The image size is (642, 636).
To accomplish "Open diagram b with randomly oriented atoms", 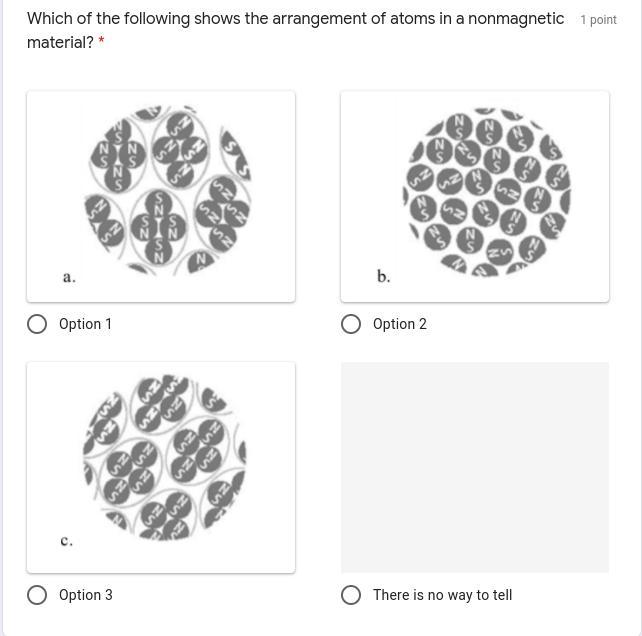I will [x=487, y=192].
